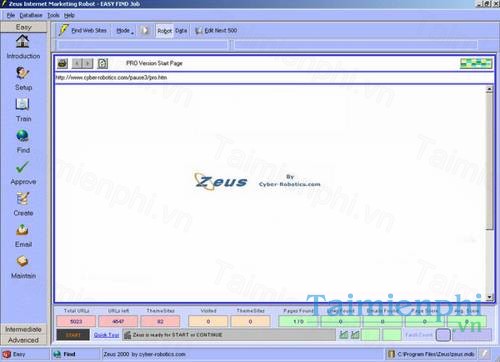Go back with the browser back arrow
500x362 pixels.
(x=77, y=63)
